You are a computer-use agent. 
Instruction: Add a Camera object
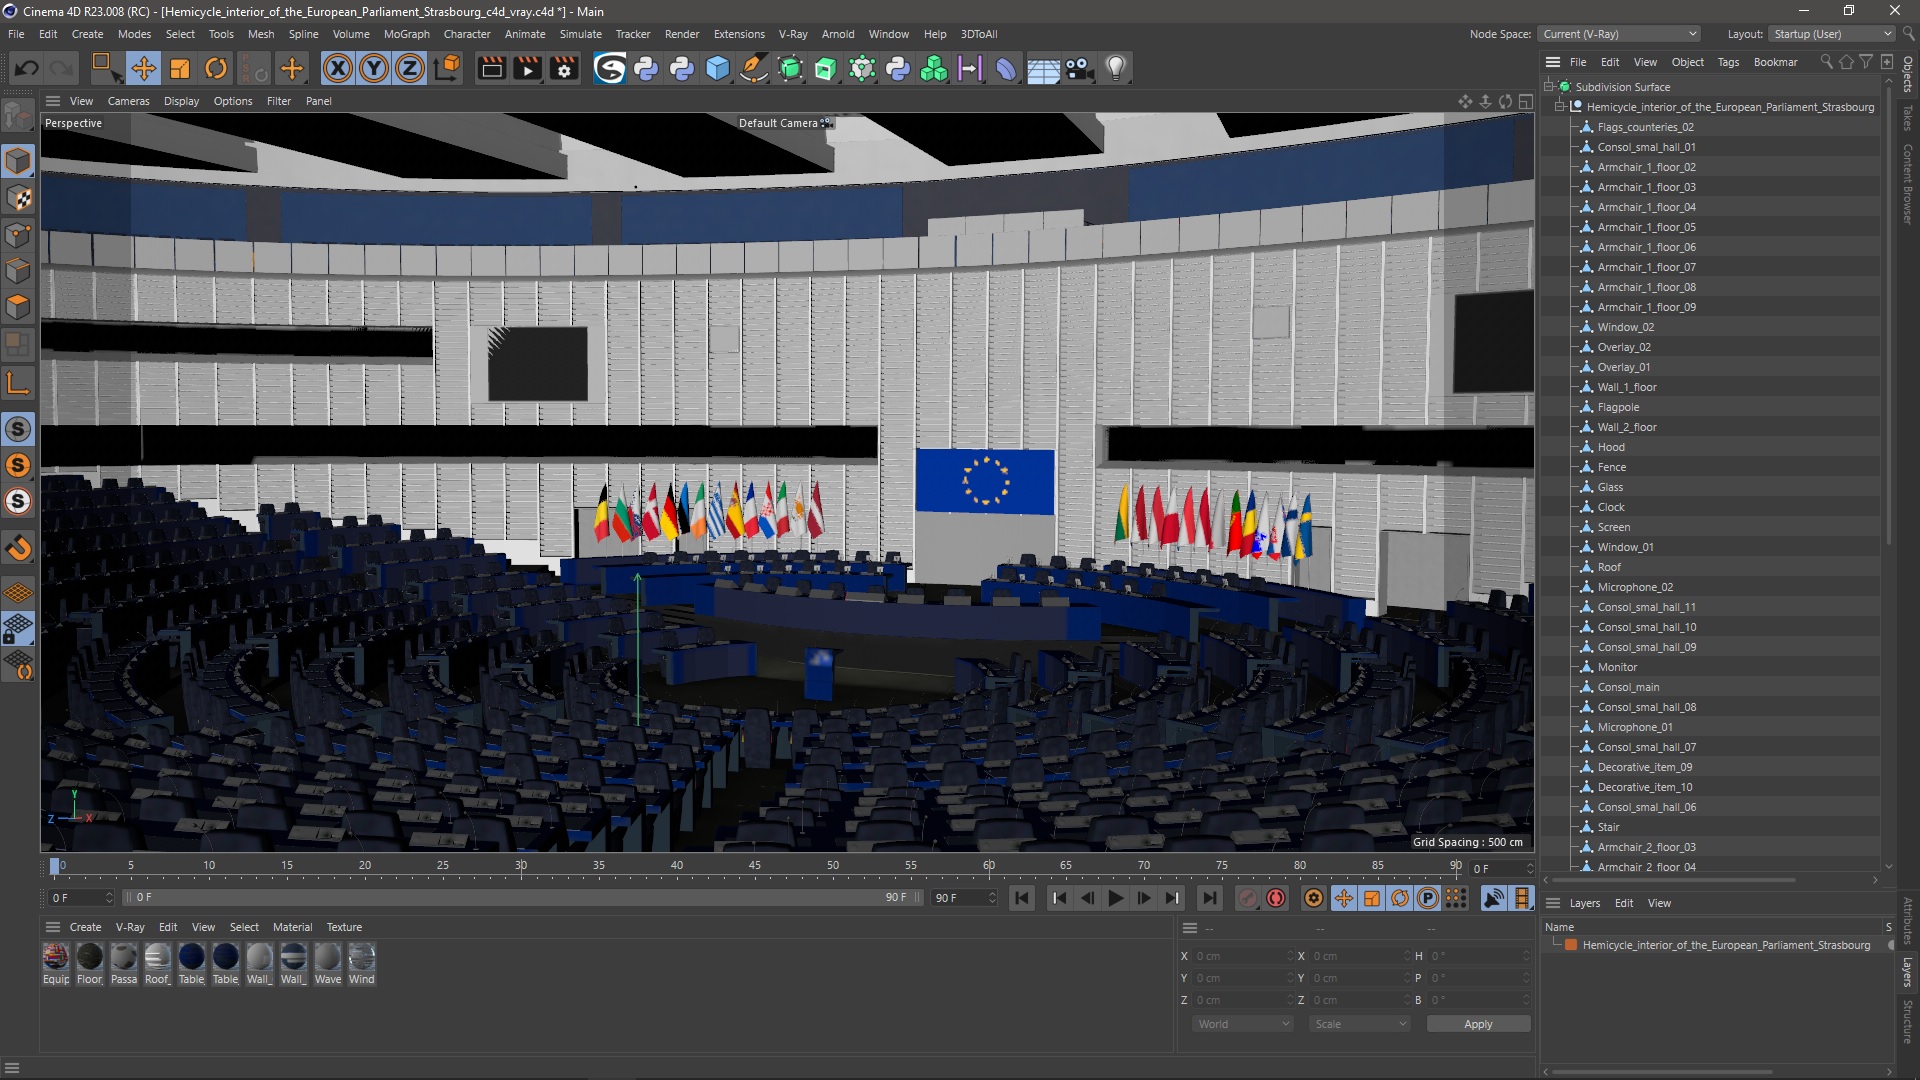point(1079,68)
